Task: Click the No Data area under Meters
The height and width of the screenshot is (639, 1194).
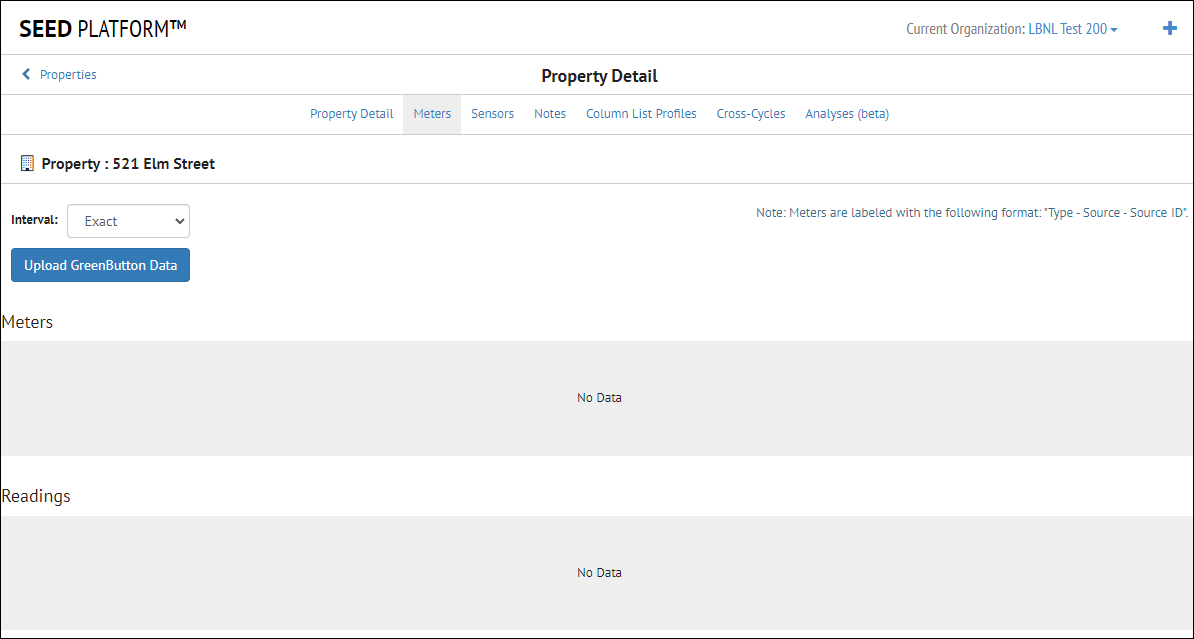Action: 598,397
